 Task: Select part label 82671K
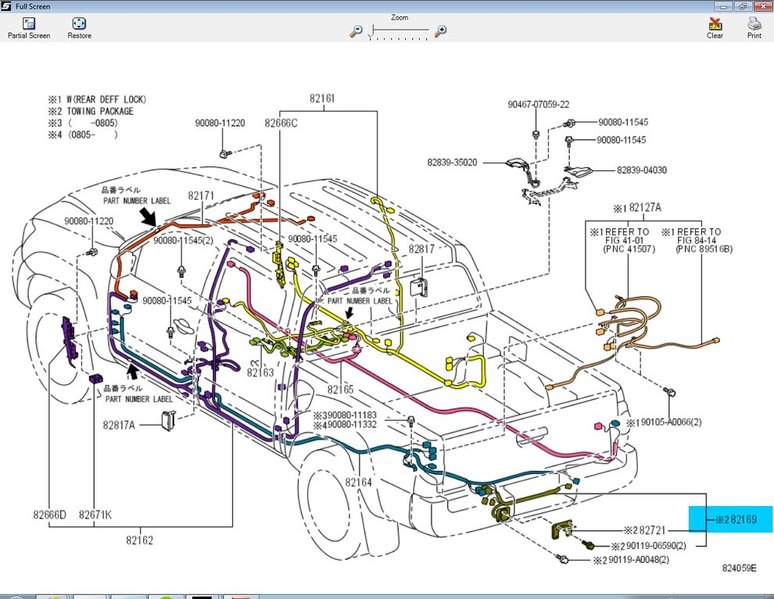tap(95, 515)
